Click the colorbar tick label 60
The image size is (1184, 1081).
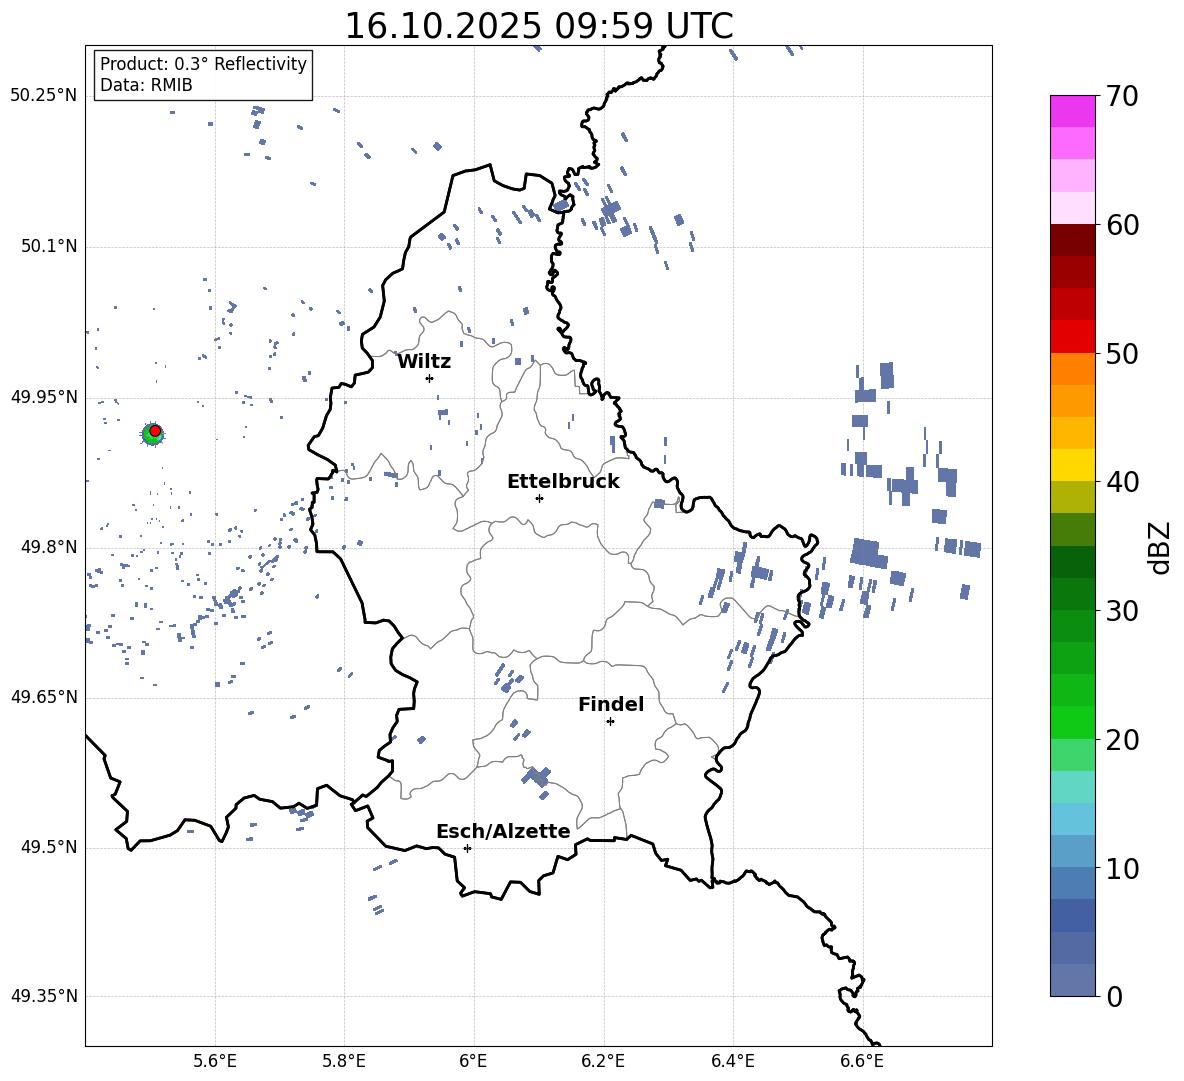[x=1122, y=225]
